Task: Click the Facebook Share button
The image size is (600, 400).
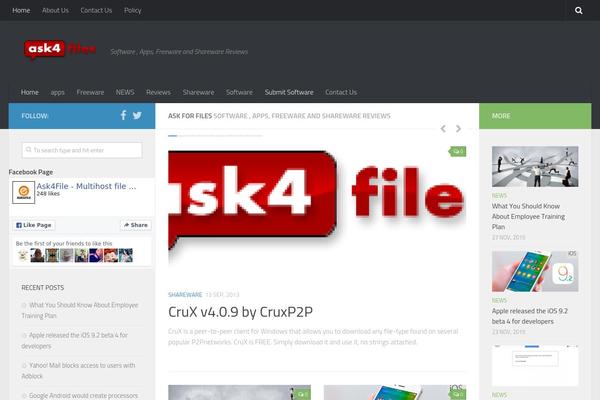Action: click(136, 225)
